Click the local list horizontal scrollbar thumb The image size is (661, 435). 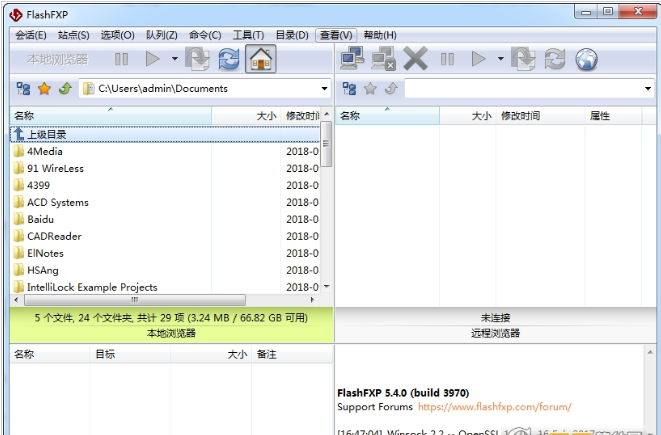135,300
